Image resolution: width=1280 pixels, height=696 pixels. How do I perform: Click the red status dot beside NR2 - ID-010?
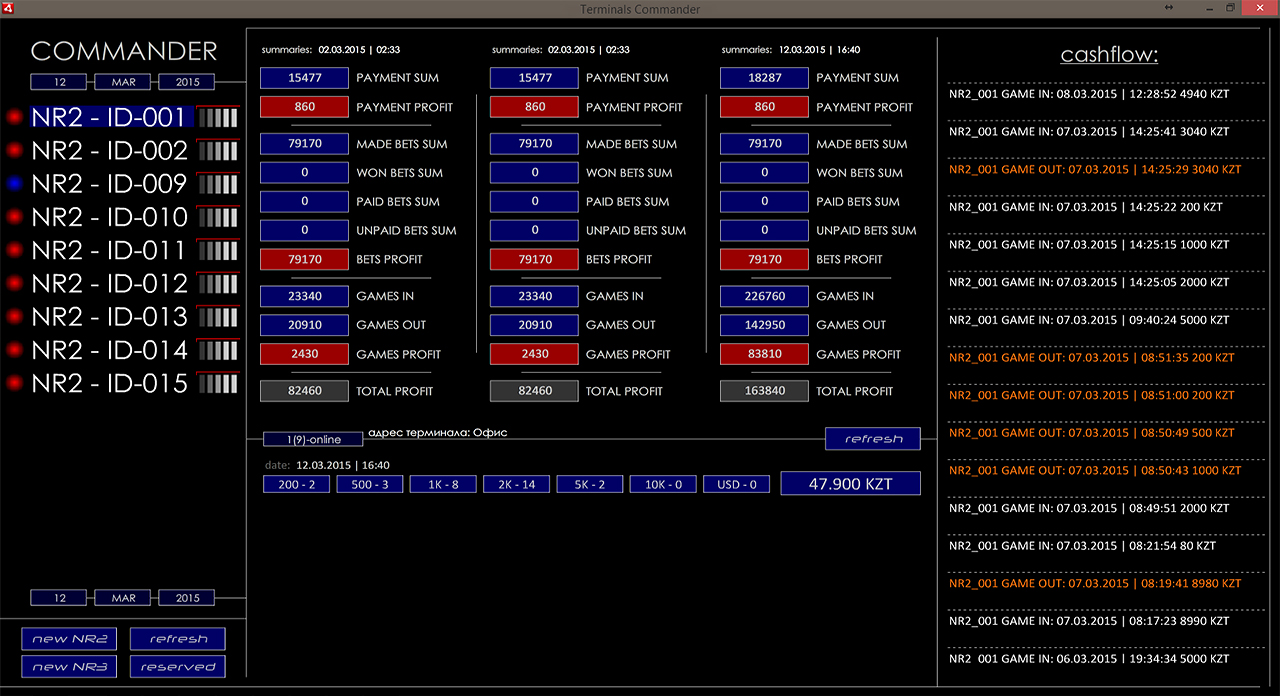14,217
